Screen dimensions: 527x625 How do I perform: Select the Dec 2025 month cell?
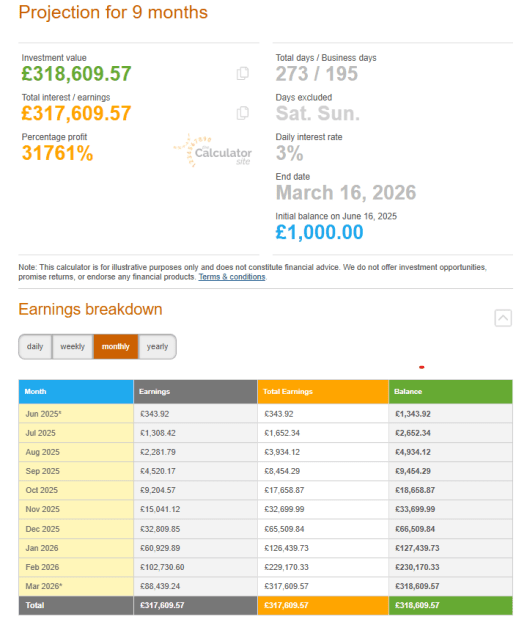click(76, 529)
